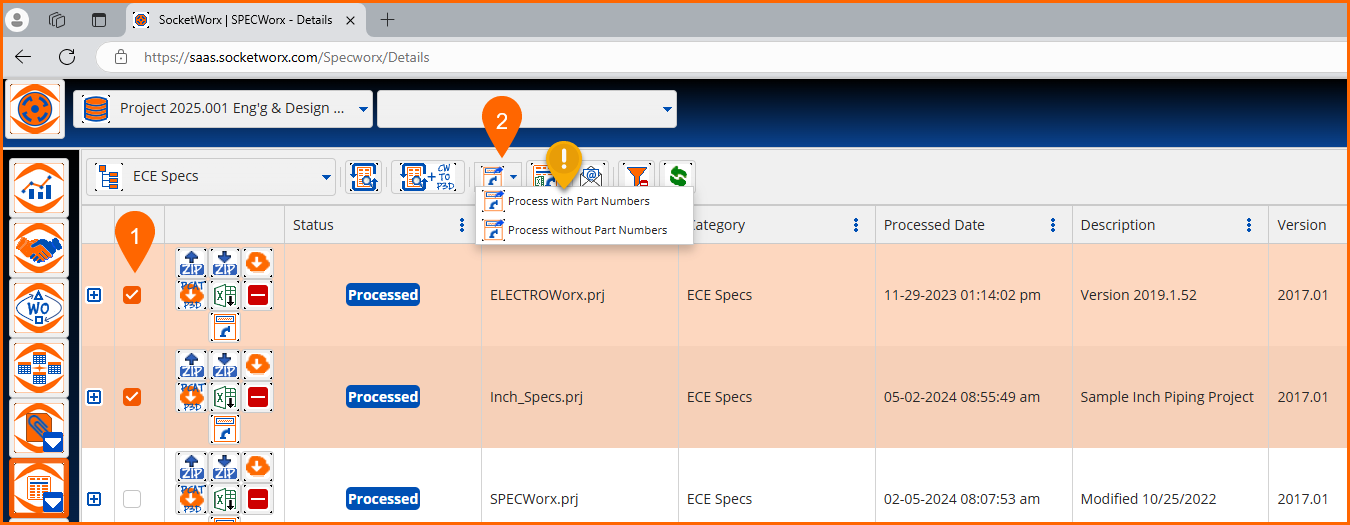The width and height of the screenshot is (1350, 525).
Task: Click red delete icon for Inch_Specs.prj
Action: 257,398
